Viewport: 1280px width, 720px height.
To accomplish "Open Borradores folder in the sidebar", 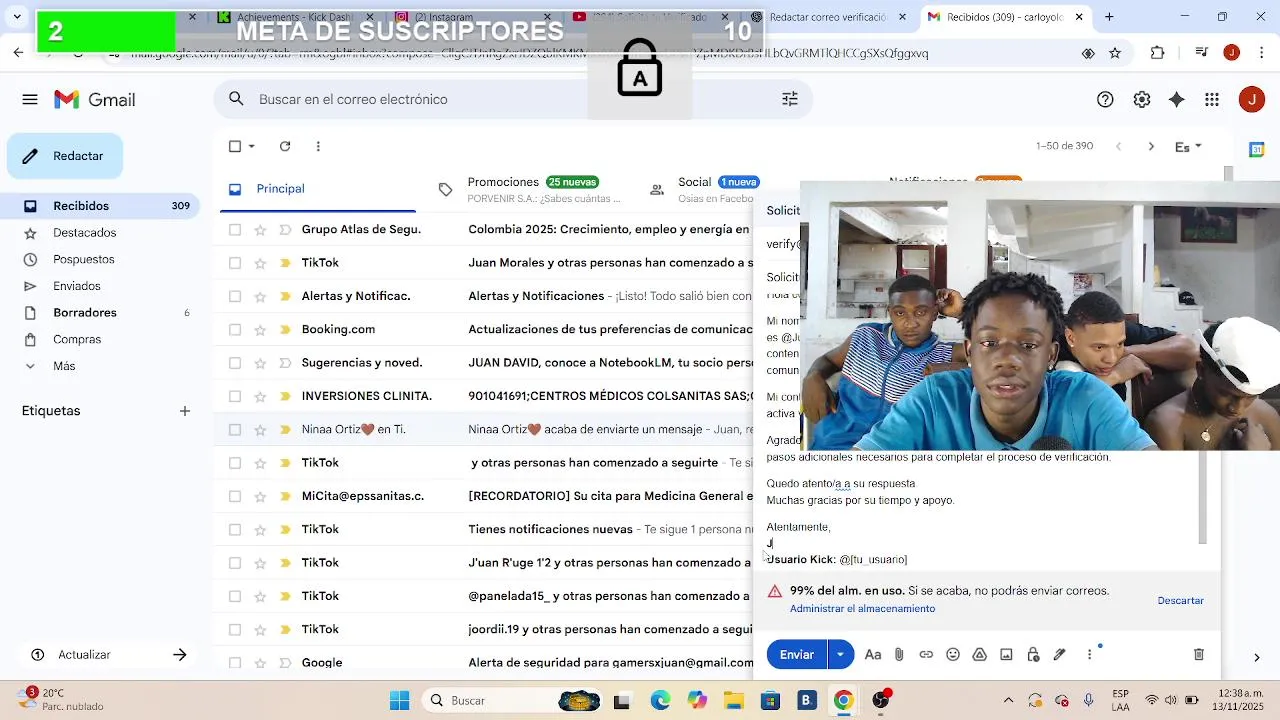I will [x=85, y=313].
